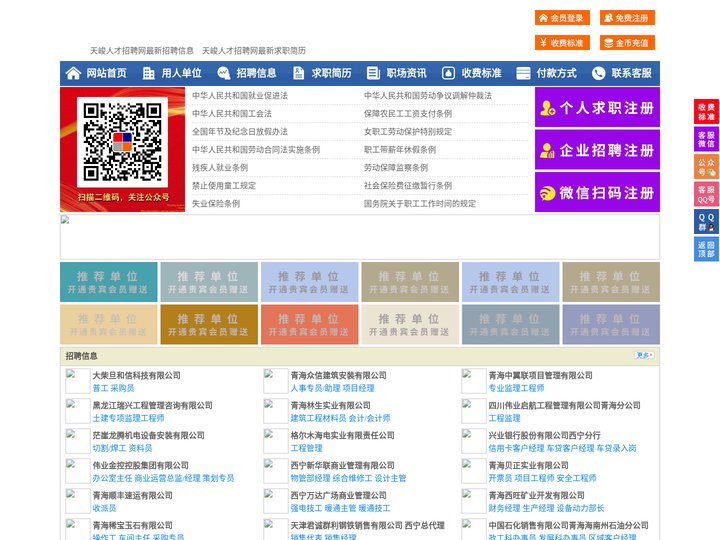Click the 个人求职注册 button

(x=597, y=107)
